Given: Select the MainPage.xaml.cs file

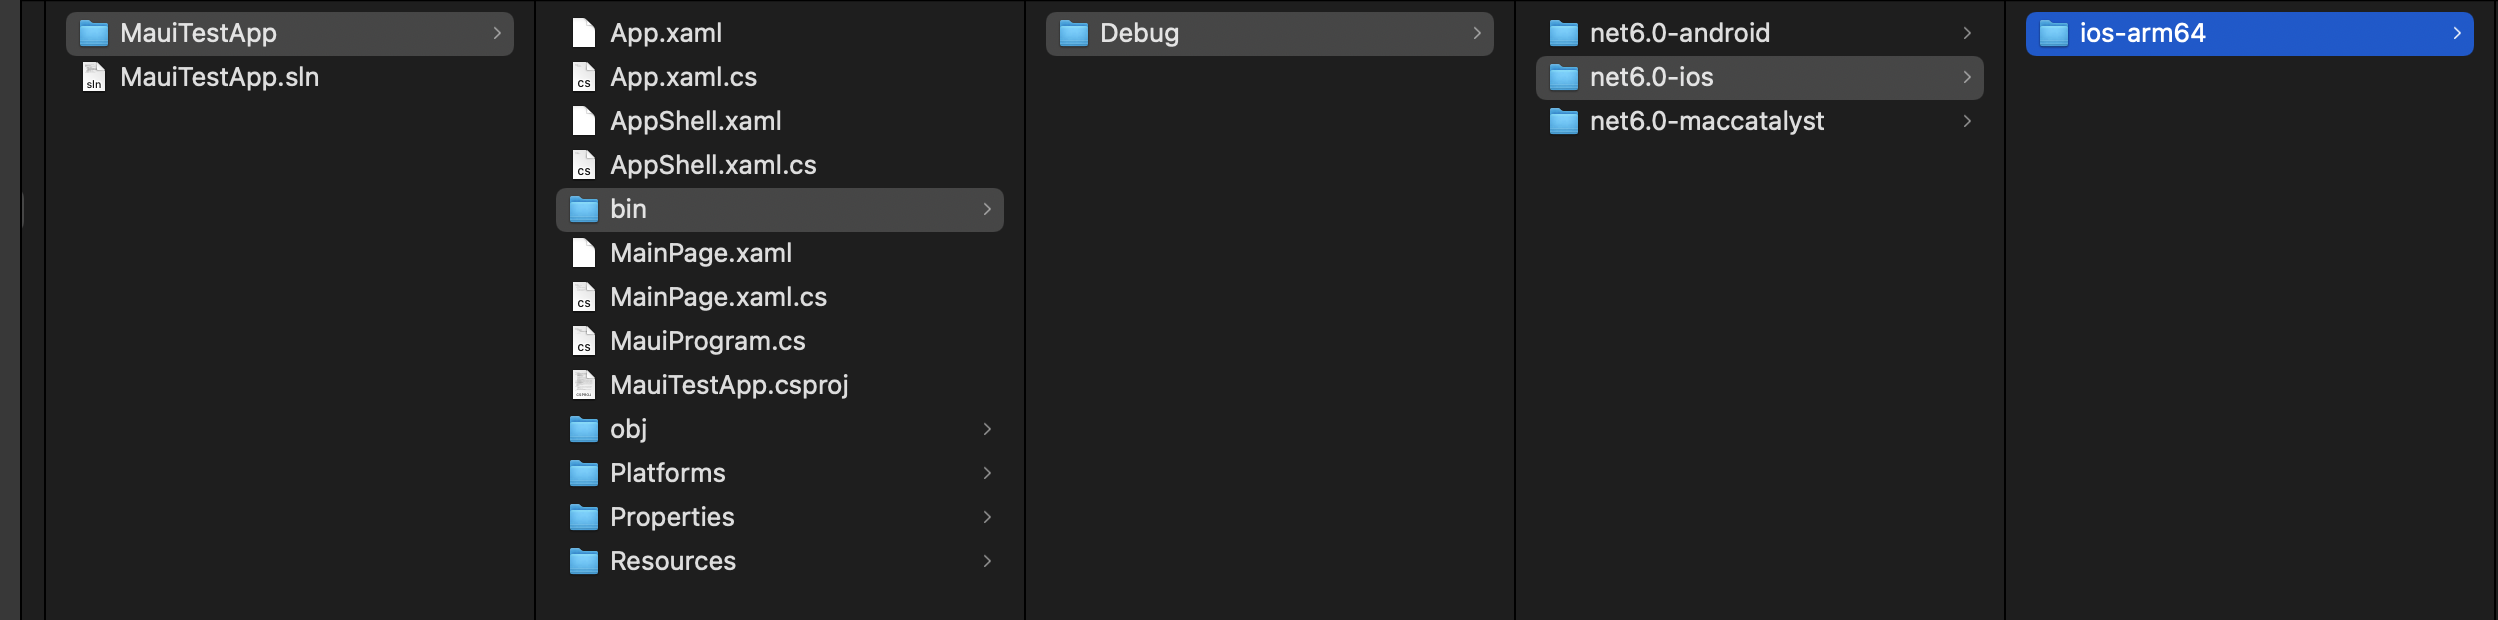Looking at the screenshot, I should coord(719,296).
